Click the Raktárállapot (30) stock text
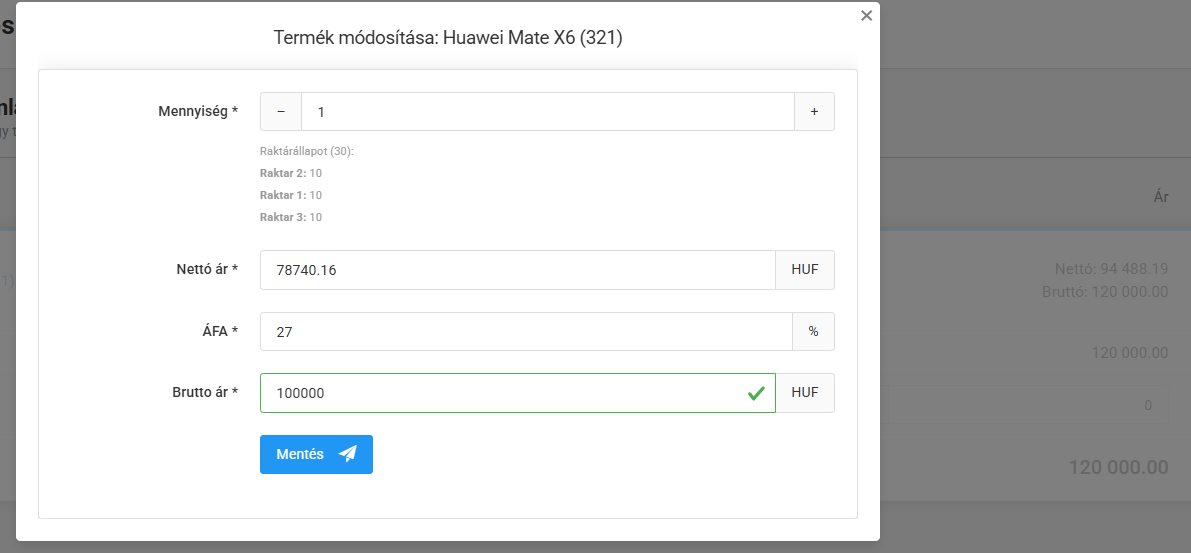Image resolution: width=1191 pixels, height=553 pixels. [307, 151]
